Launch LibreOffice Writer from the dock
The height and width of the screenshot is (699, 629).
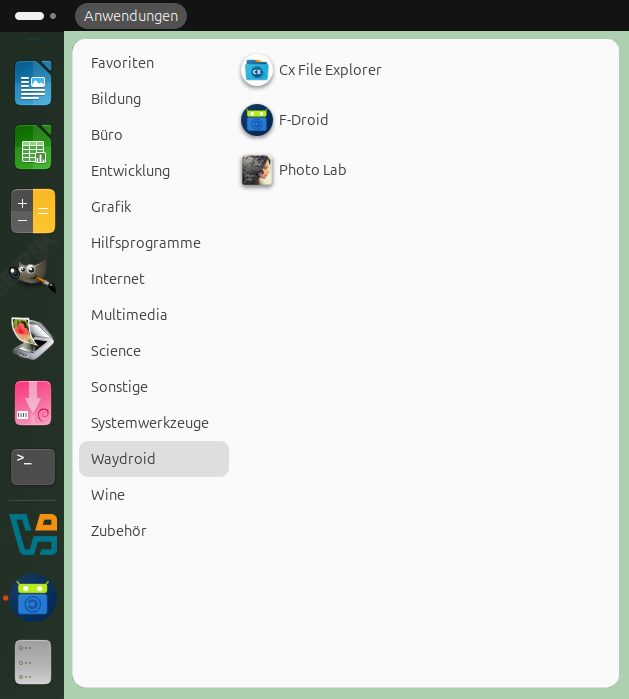click(x=33, y=83)
